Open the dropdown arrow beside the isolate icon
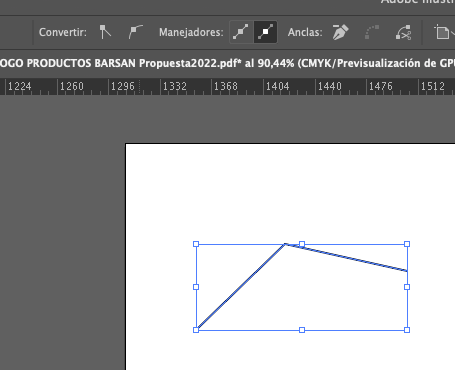455x370 pixels. pos(453,32)
